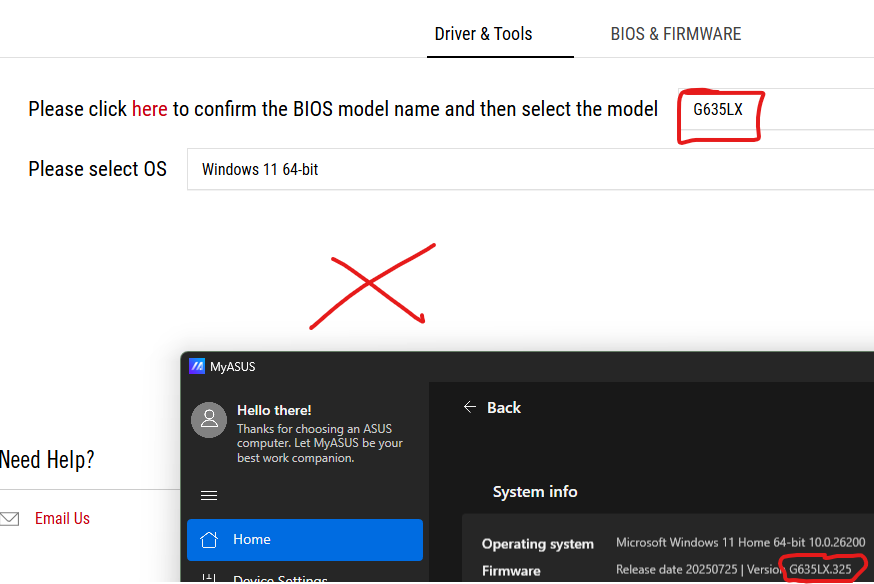The height and width of the screenshot is (584, 874).
Task: Click the 'Need Help?' heading
Action: pos(47,460)
